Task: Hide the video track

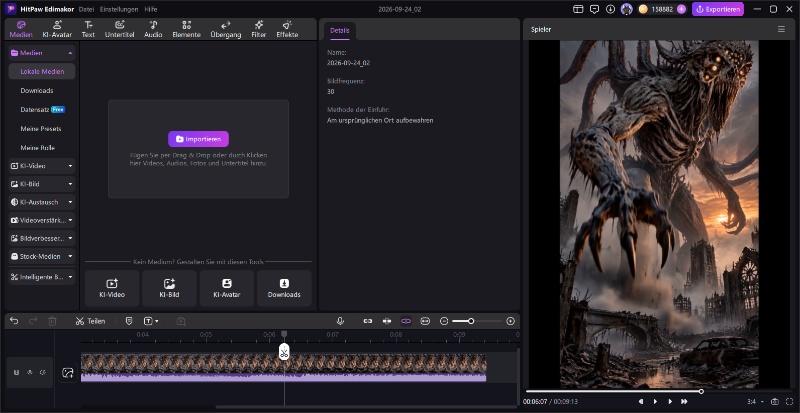Action: point(30,373)
